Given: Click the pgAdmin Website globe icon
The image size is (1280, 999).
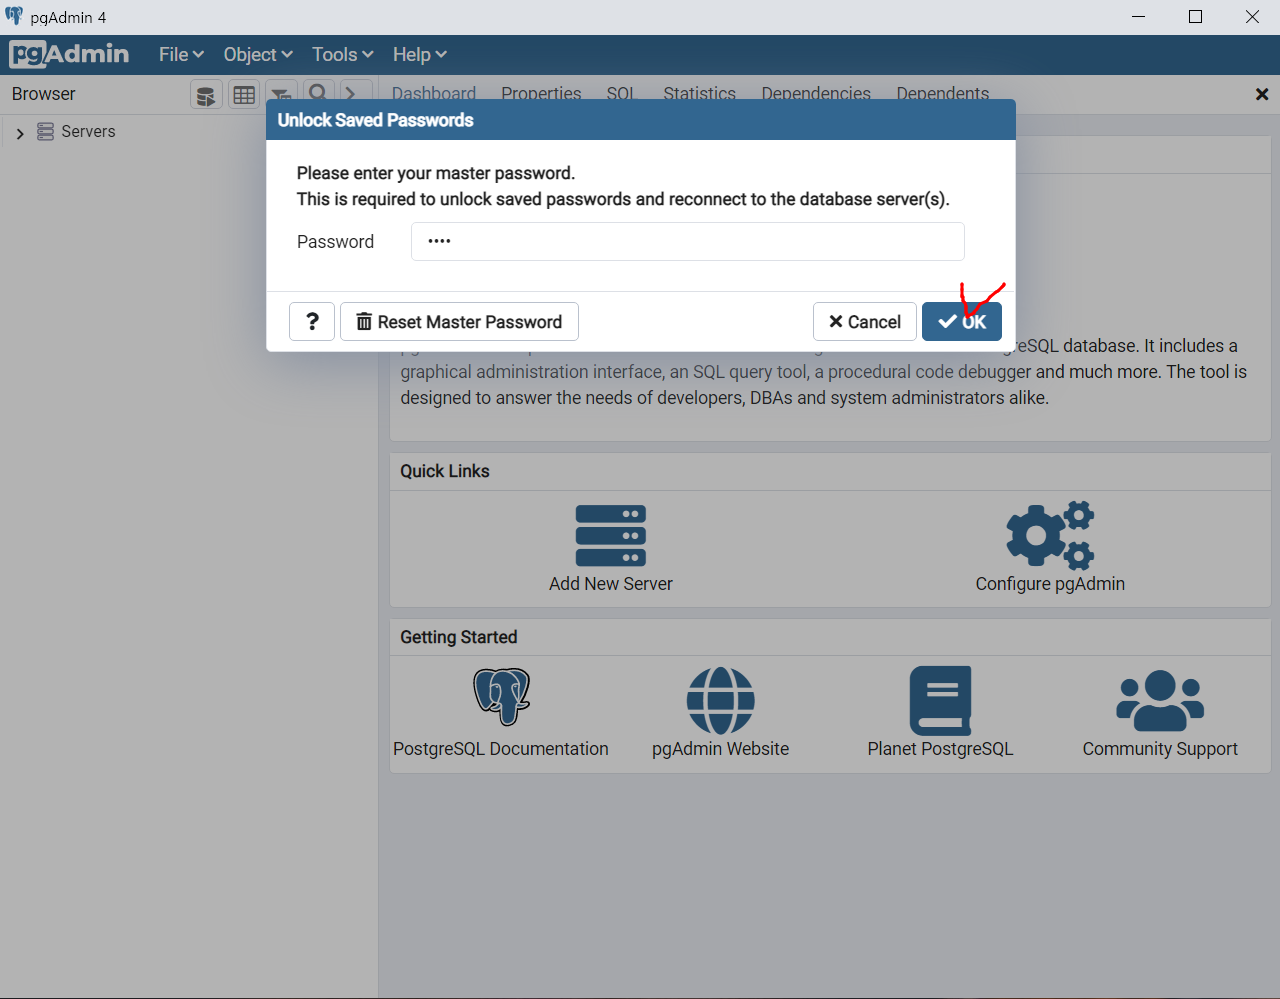Looking at the screenshot, I should tap(721, 701).
